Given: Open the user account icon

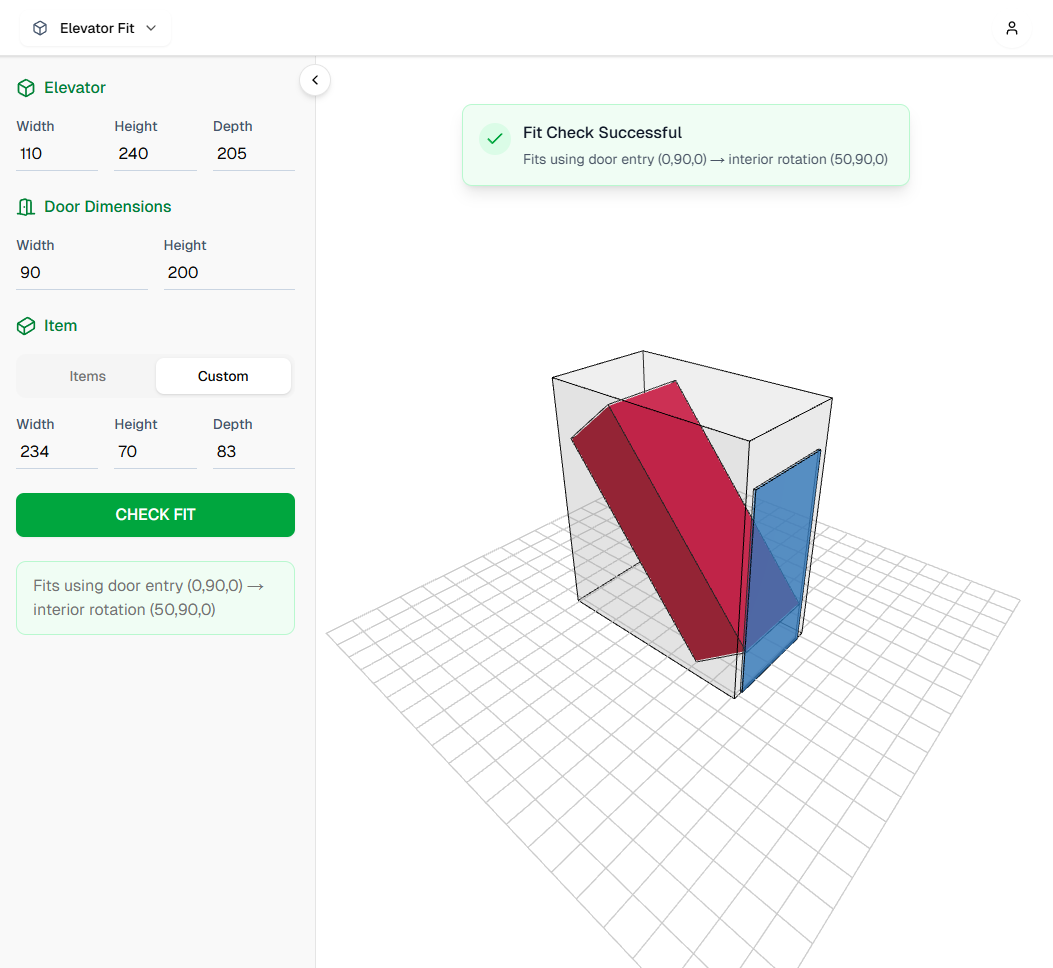Looking at the screenshot, I should pos(1012,28).
